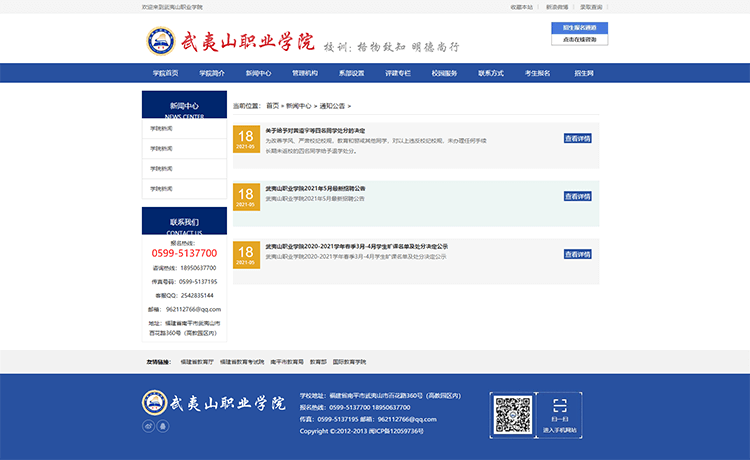This screenshot has width=750, height=460.
Task: Open 学院首页 in the navigation bar
Action: coord(166,73)
